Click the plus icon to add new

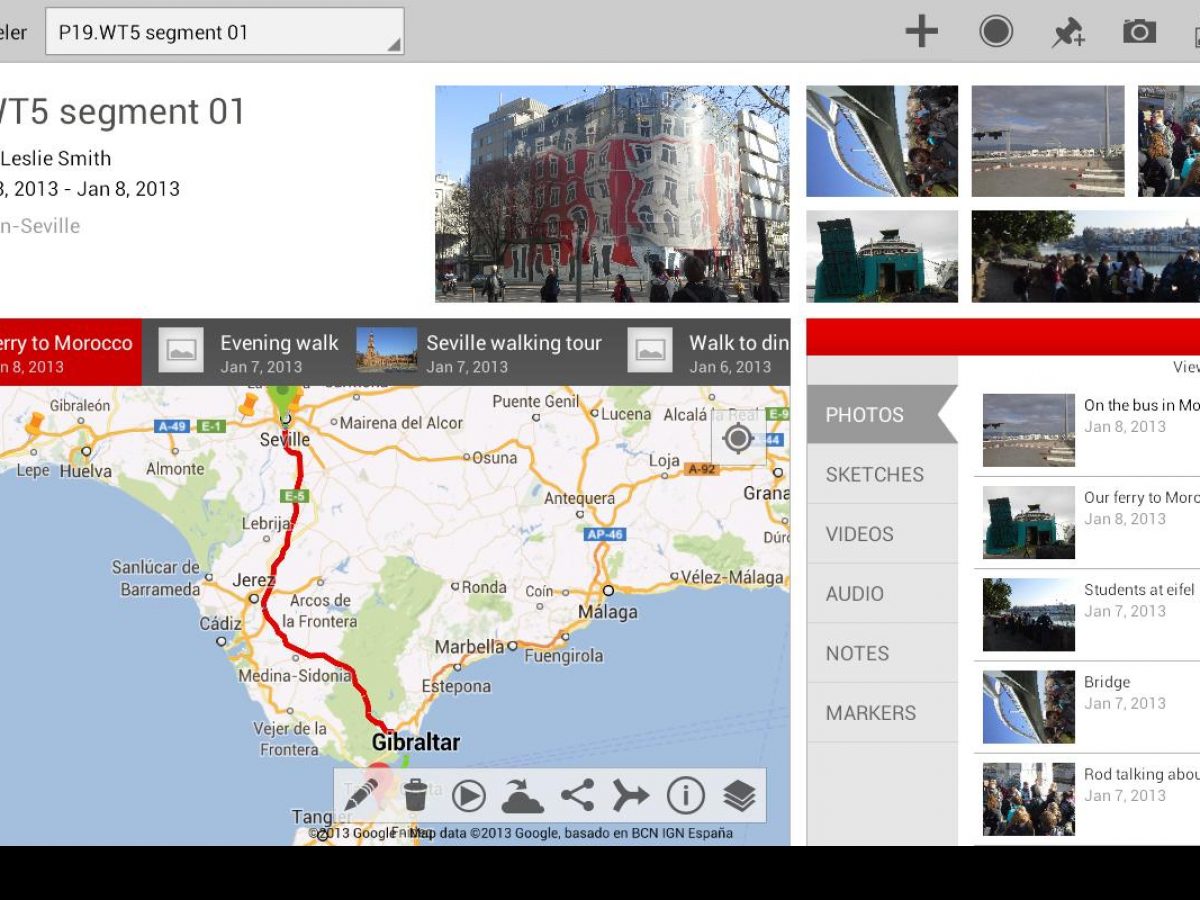[921, 32]
